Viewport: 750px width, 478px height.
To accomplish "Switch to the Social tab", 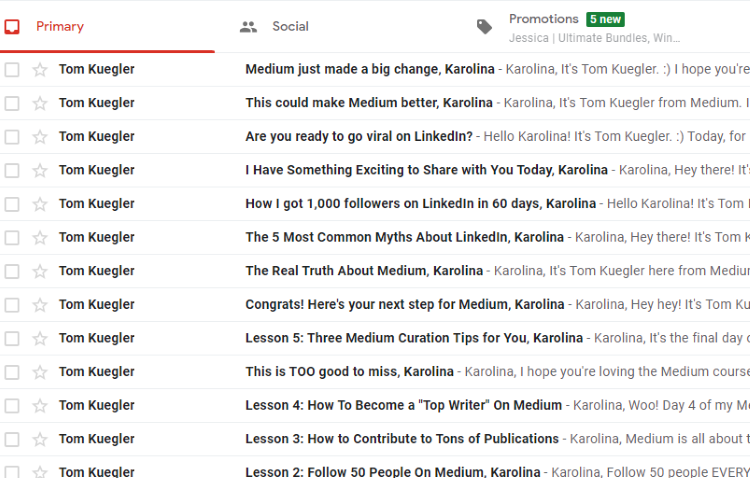I will 290,26.
